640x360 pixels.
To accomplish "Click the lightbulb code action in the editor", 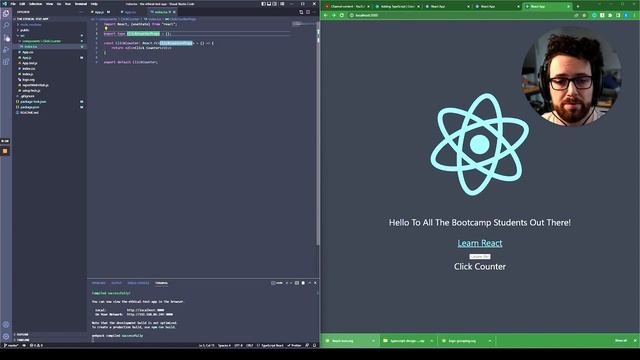I will click(106, 29).
